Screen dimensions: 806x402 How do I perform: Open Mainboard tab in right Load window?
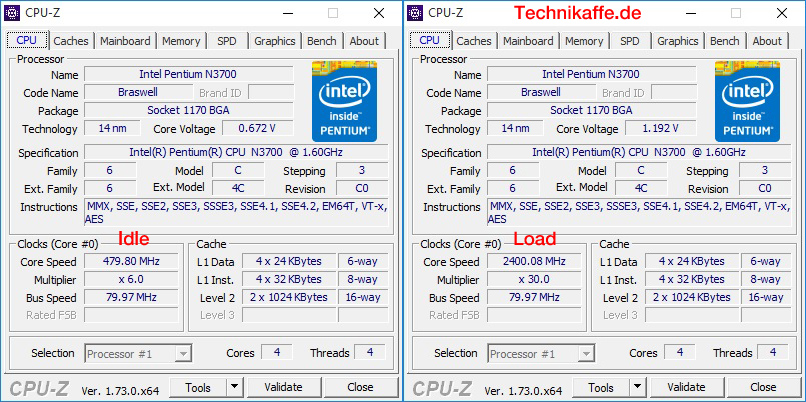click(x=528, y=41)
